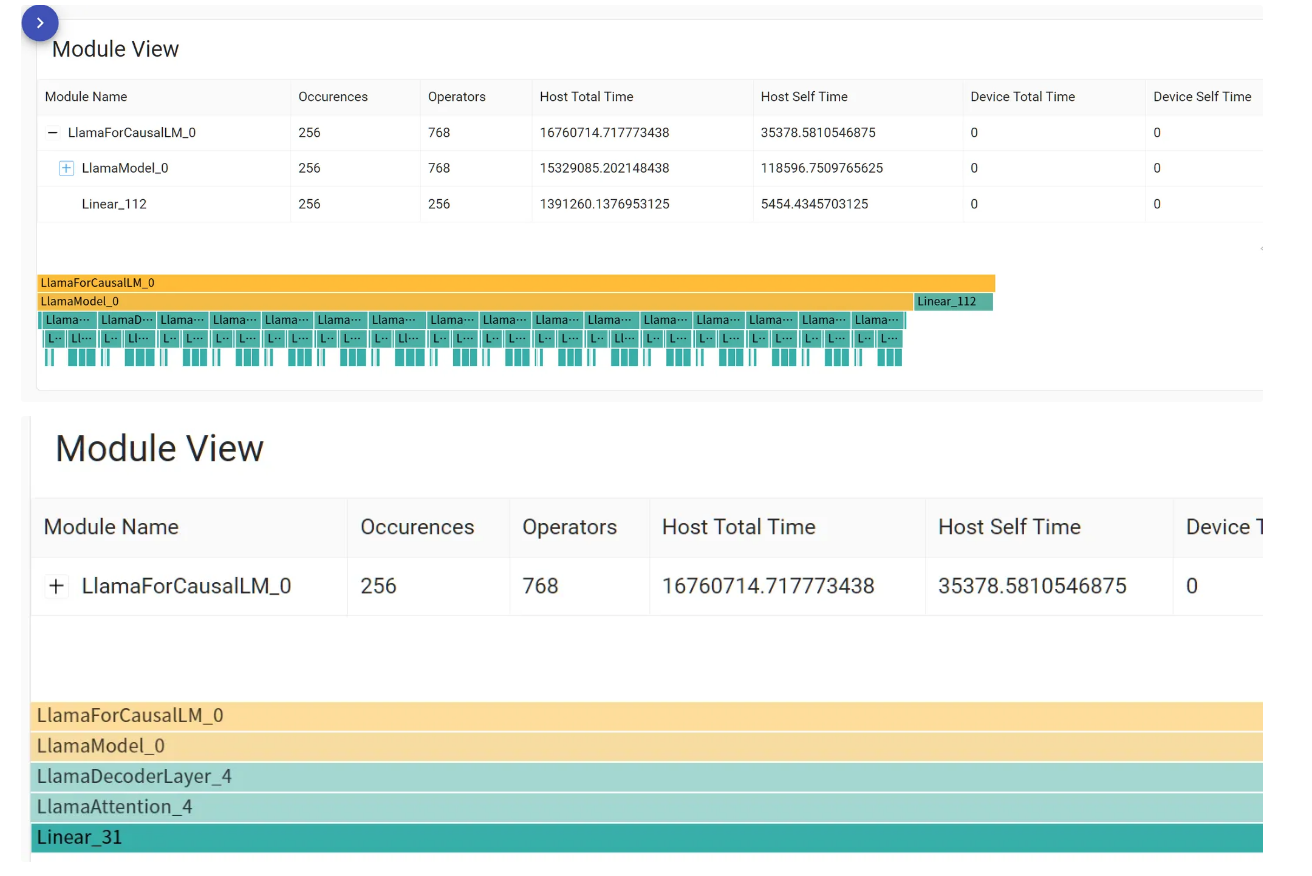Select Operators value 256 in the Linear_112 row

[439, 204]
